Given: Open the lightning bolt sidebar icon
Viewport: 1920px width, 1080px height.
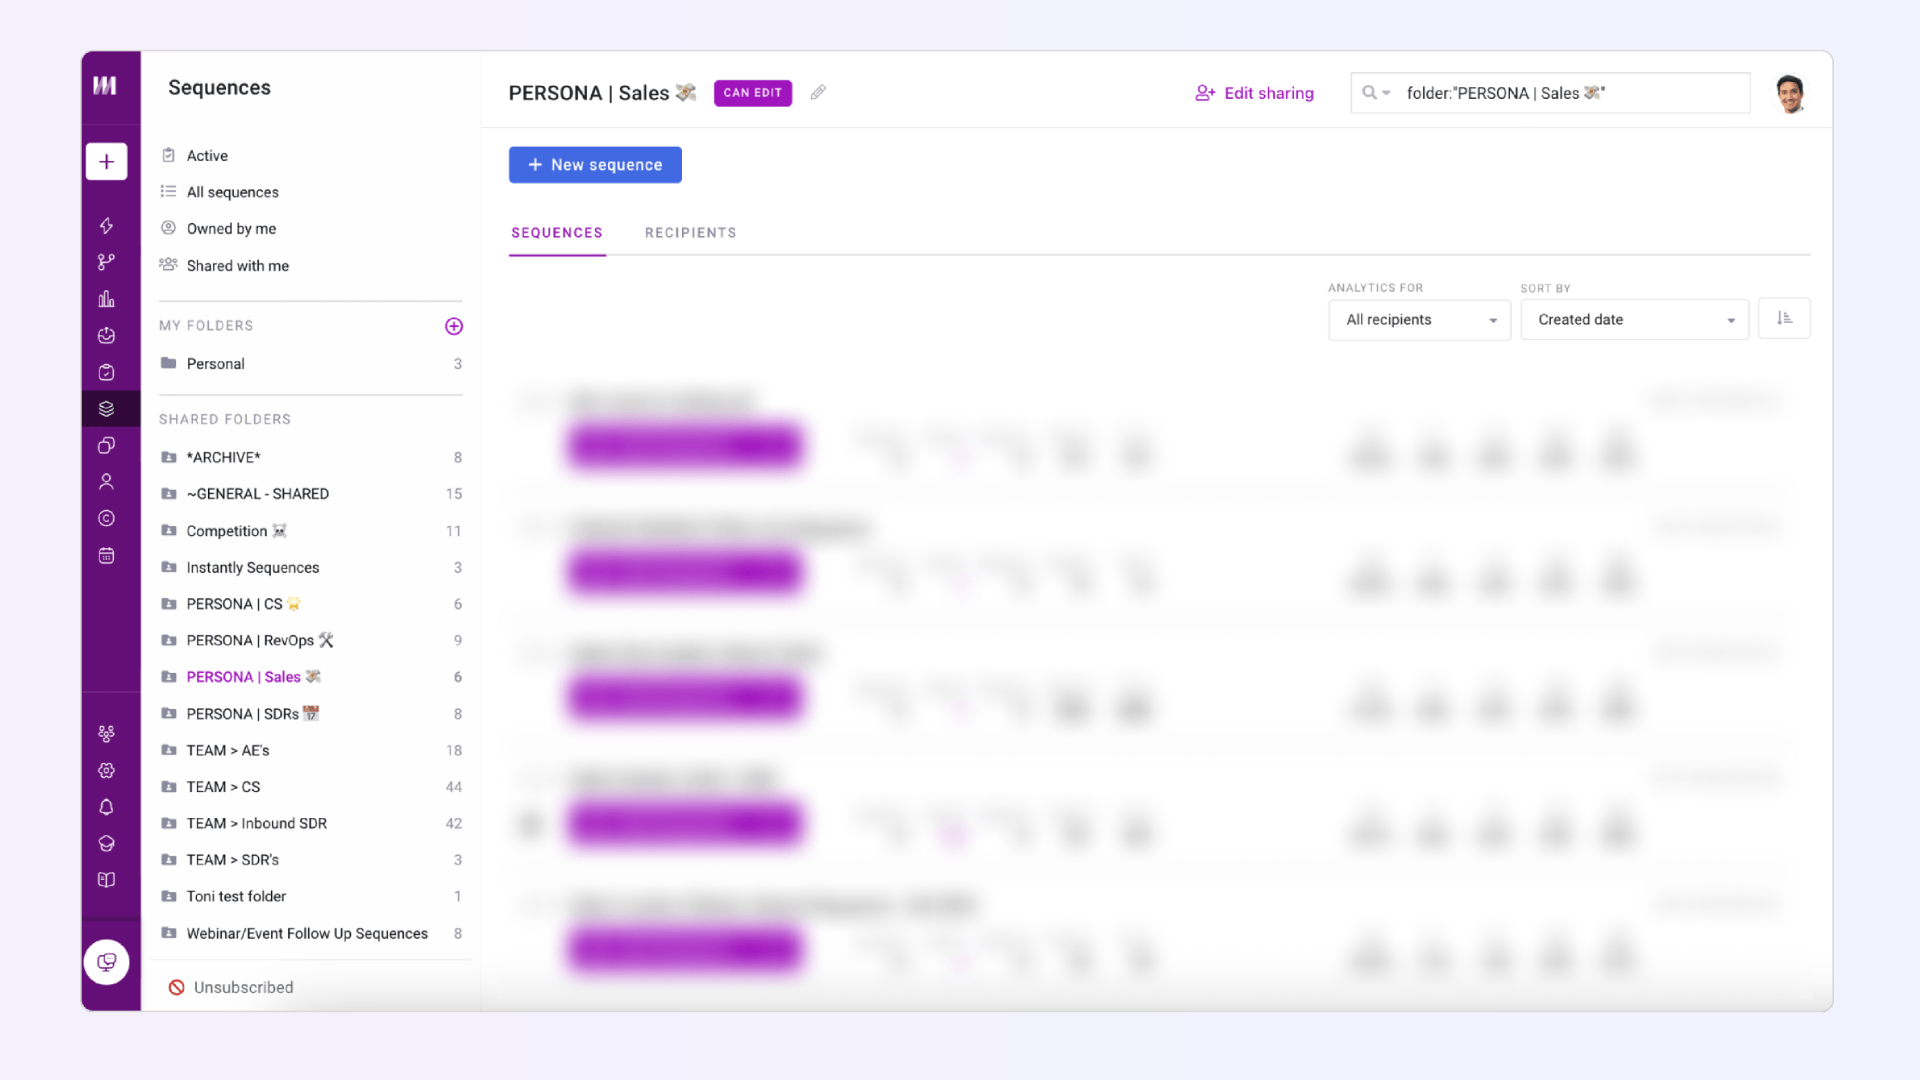Looking at the screenshot, I should pyautogui.click(x=106, y=226).
